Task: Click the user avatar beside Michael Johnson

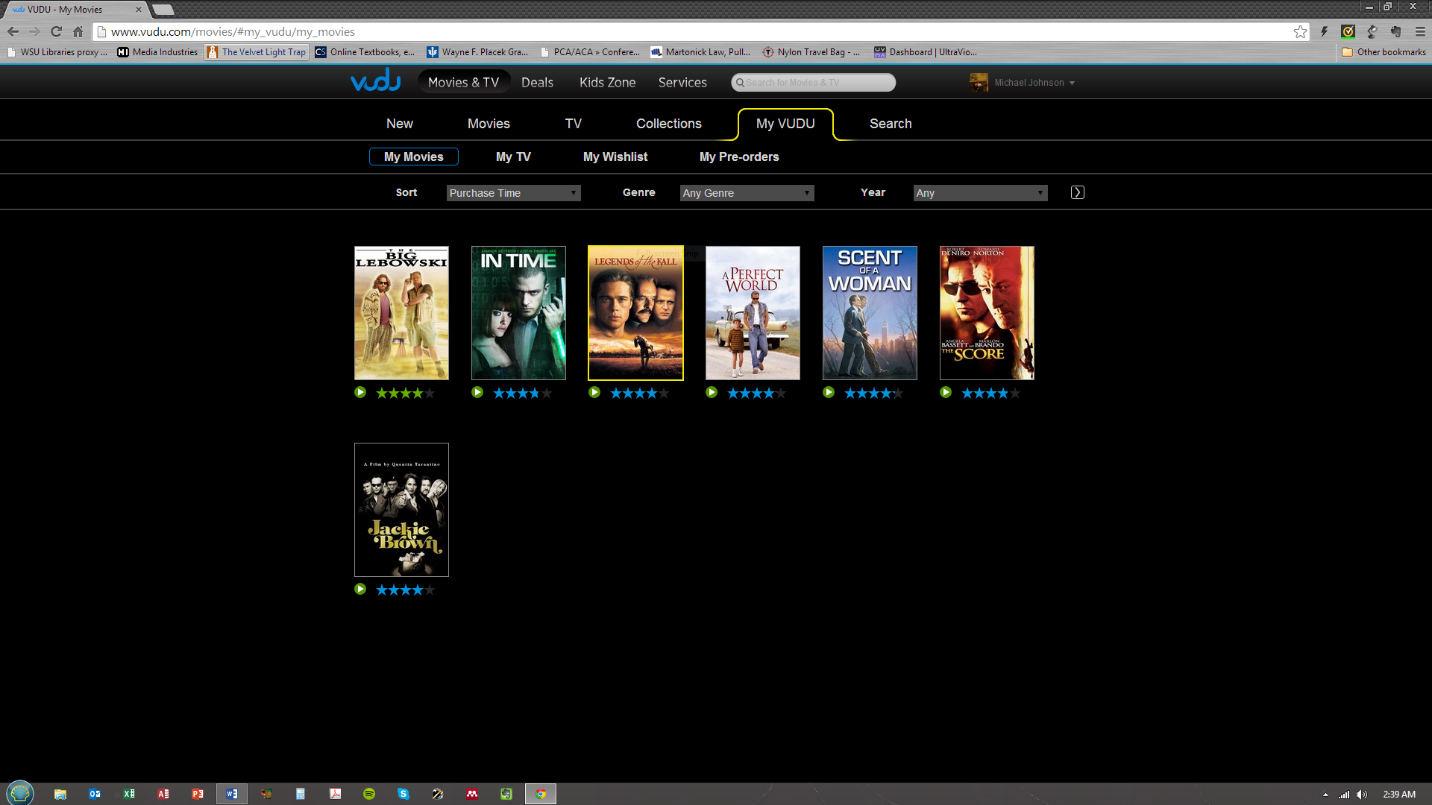Action: coord(979,82)
